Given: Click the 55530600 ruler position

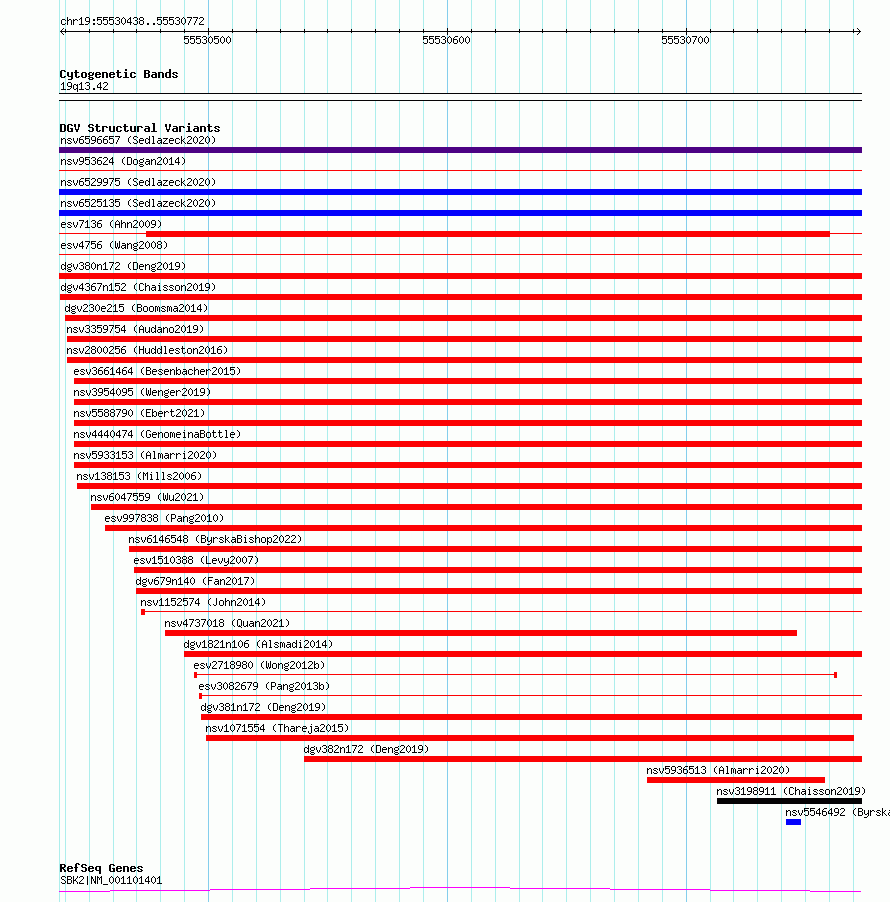Looking at the screenshot, I should pos(446,40).
